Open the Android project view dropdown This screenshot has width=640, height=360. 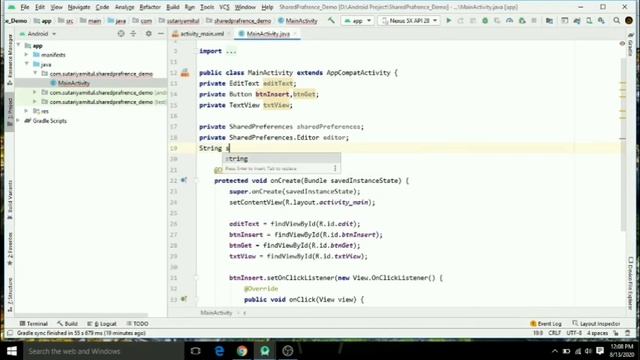(x=38, y=34)
